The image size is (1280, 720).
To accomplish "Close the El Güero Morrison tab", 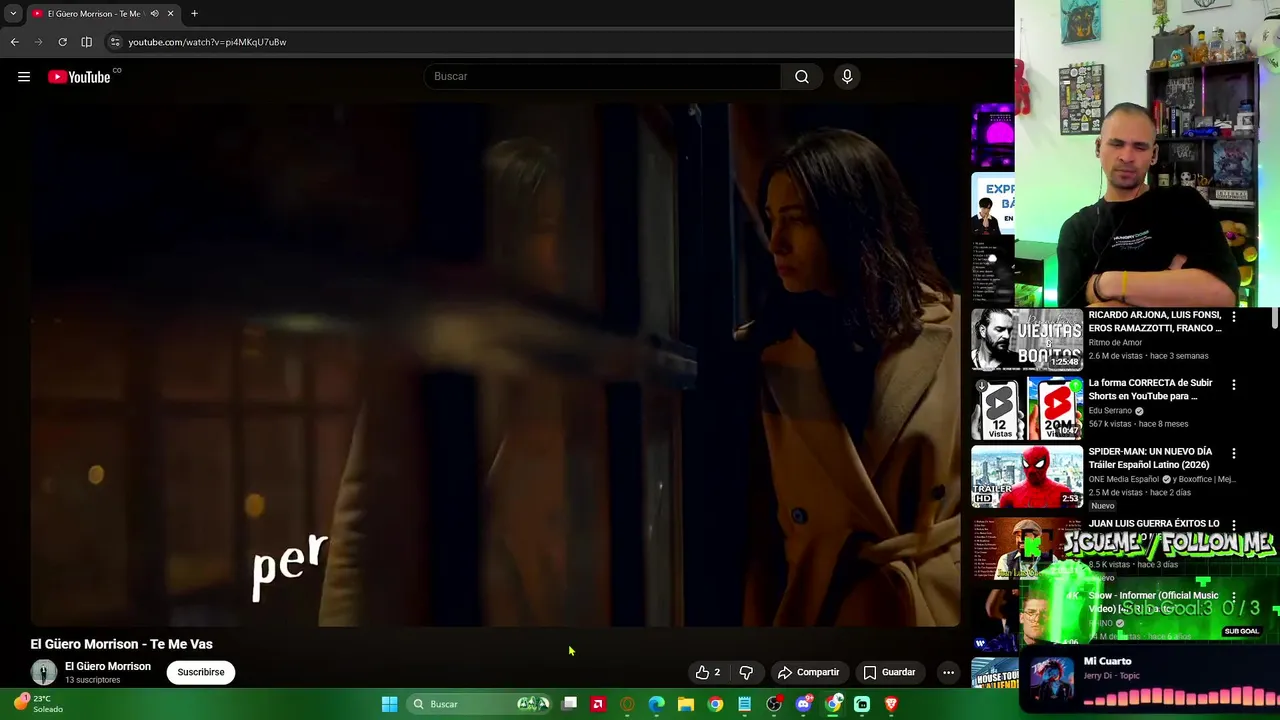I will point(170,13).
